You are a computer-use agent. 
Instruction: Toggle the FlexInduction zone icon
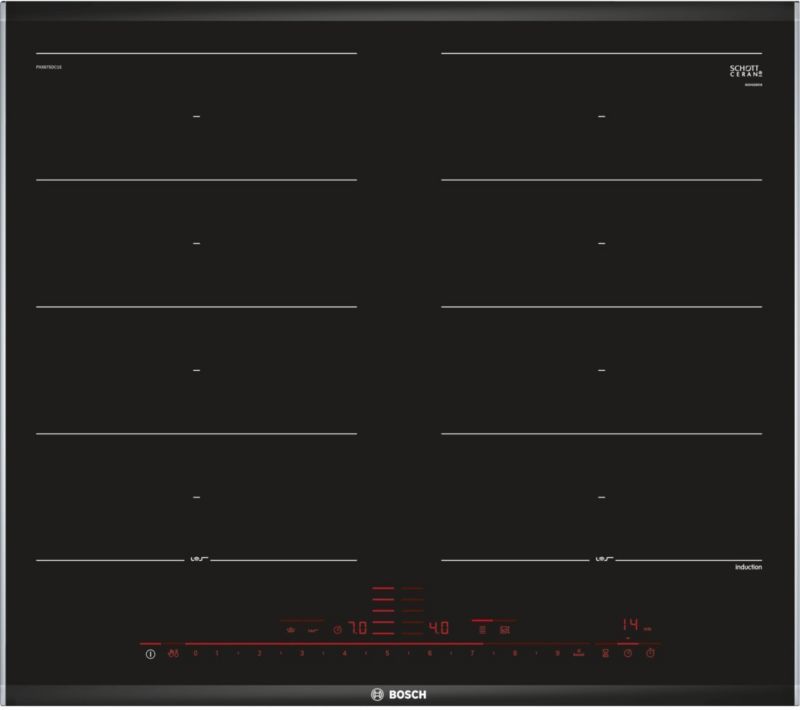(482, 630)
